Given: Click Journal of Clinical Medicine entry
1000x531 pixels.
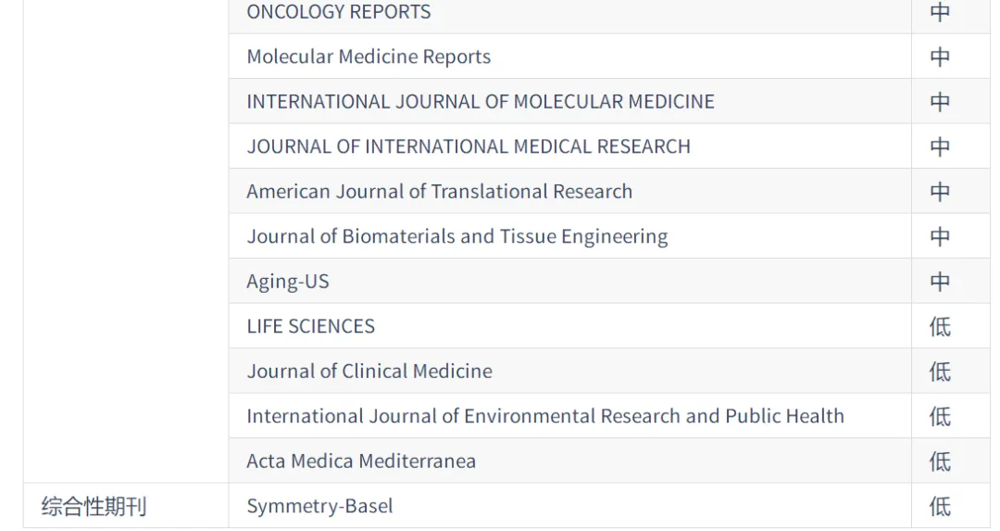Looking at the screenshot, I should coord(369,372).
